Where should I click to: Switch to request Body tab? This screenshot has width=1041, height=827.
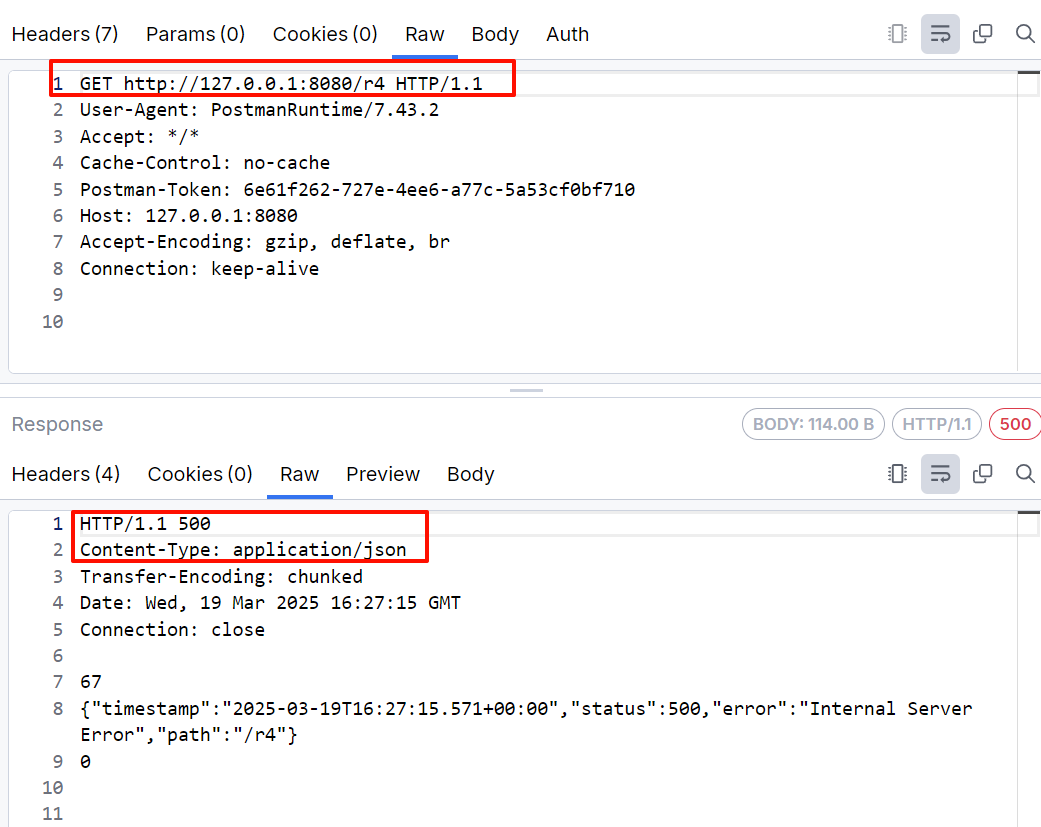(495, 34)
